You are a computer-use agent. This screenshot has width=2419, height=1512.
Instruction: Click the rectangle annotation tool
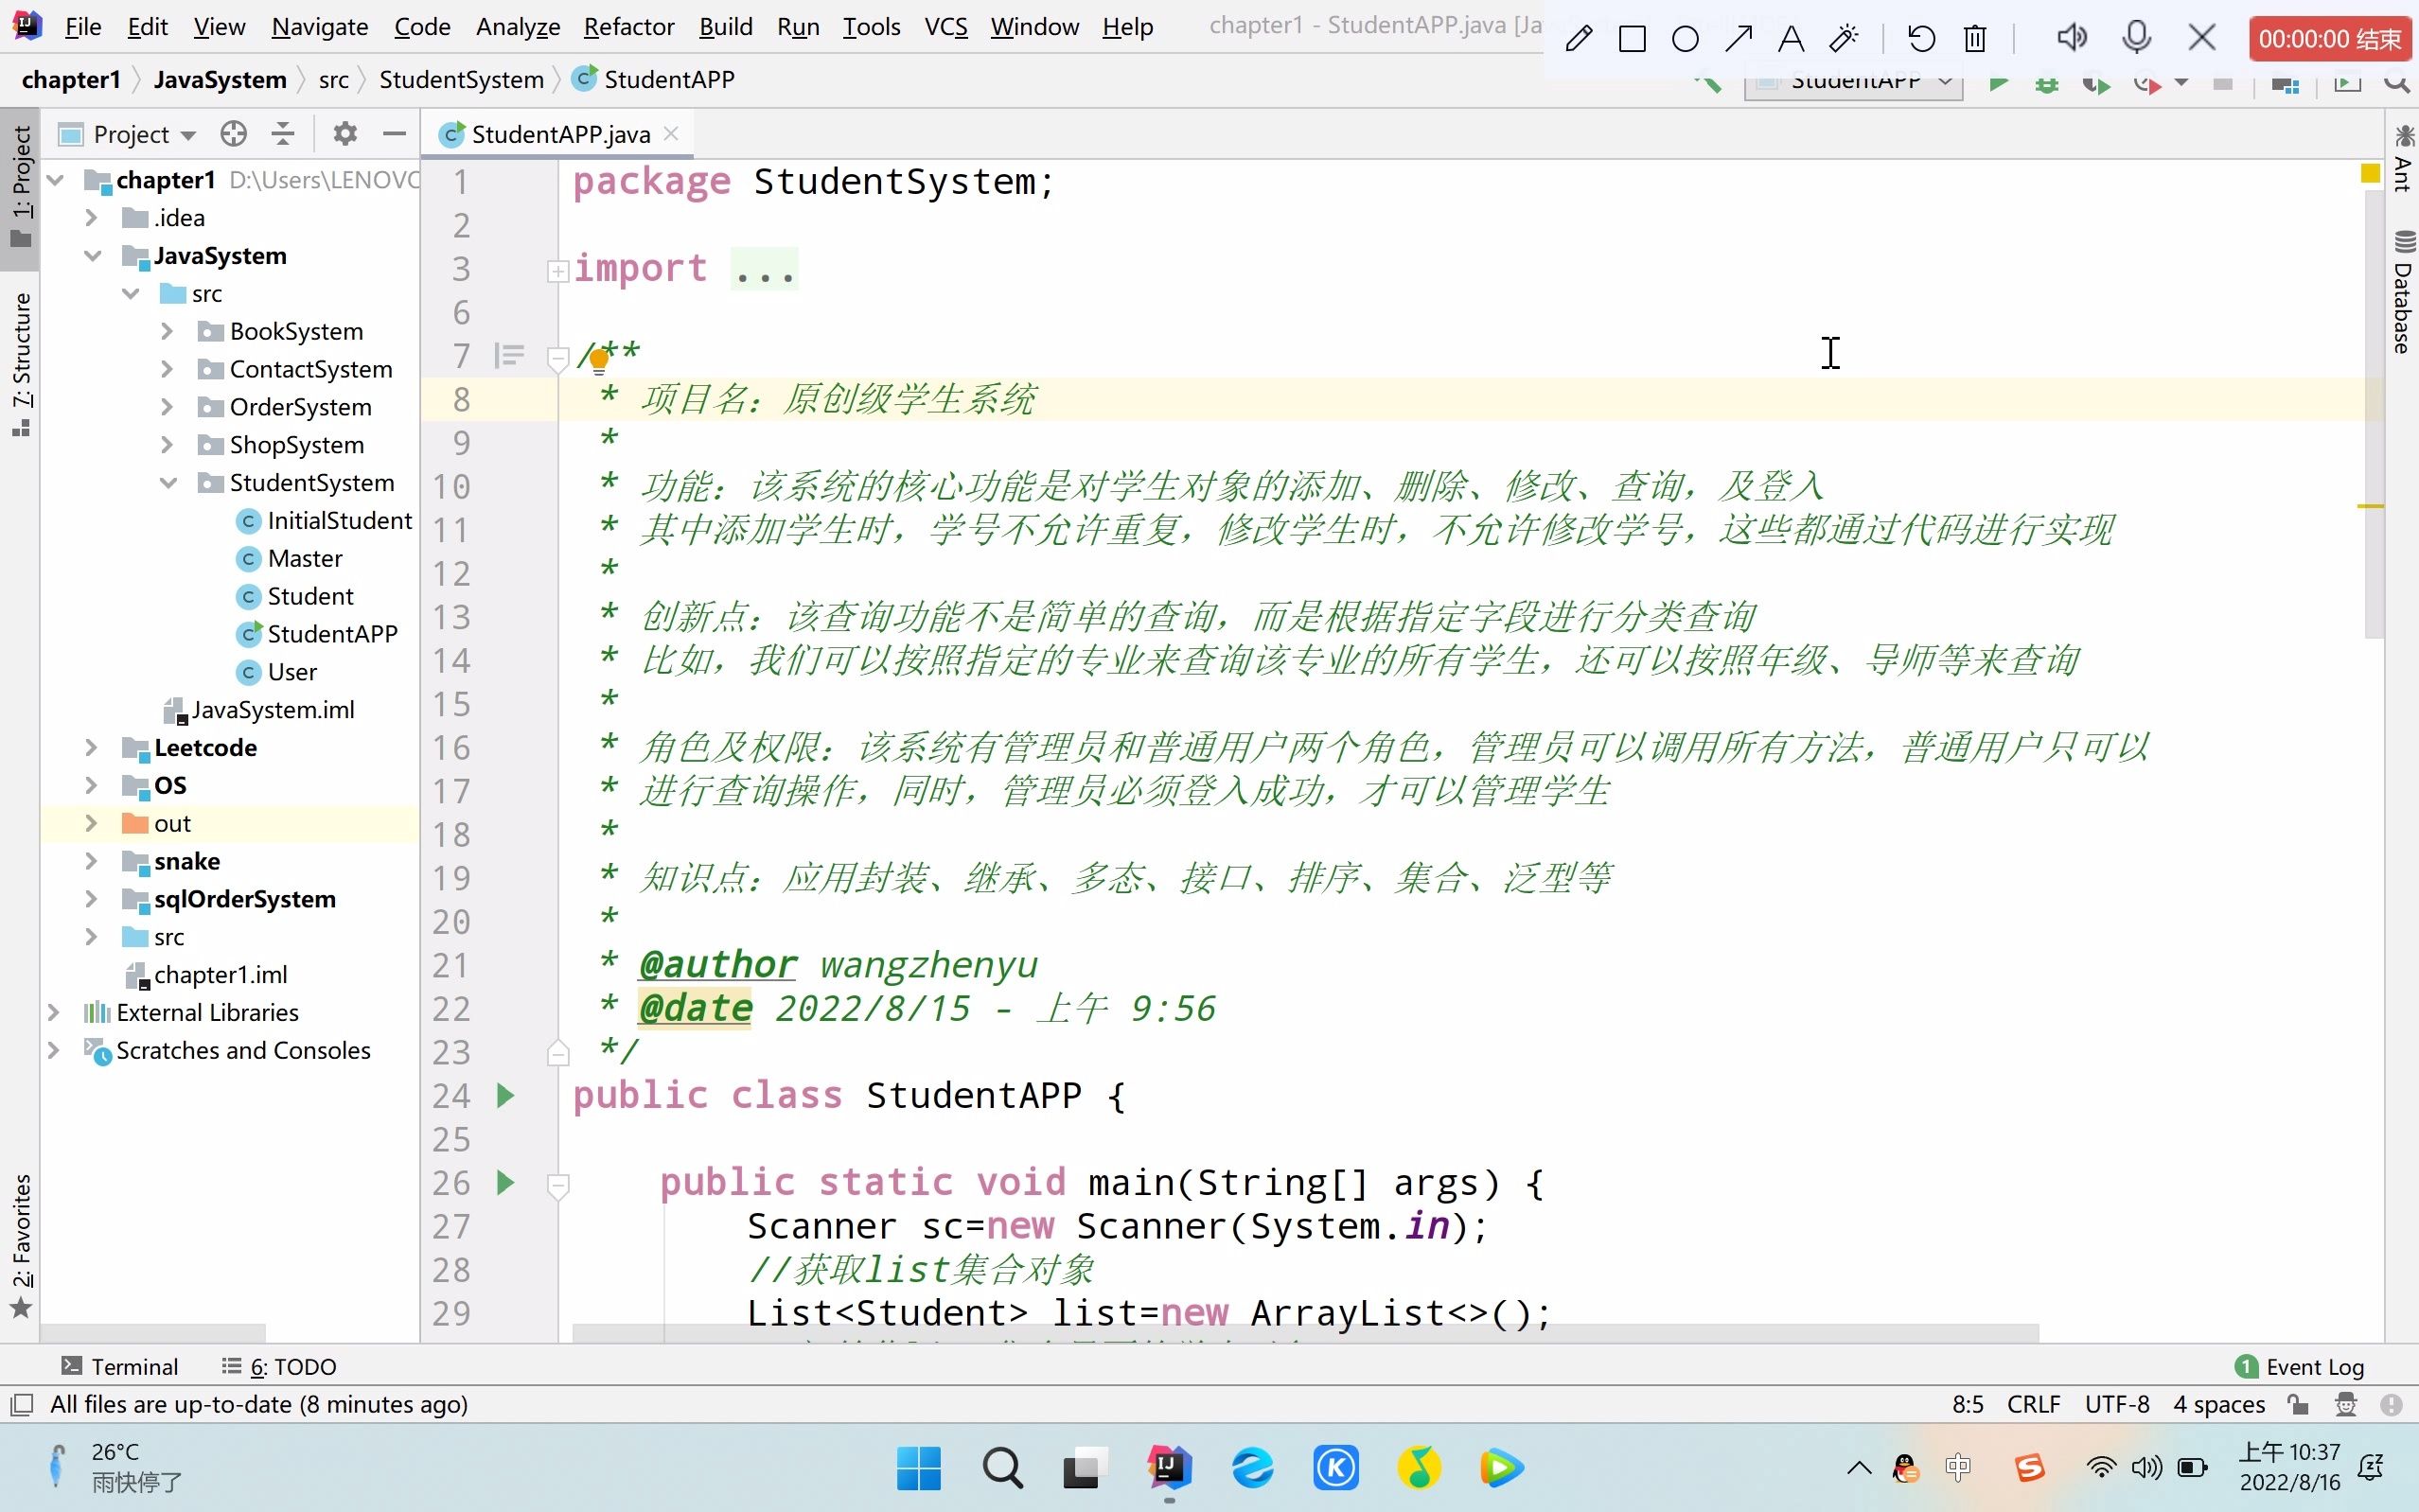point(1632,39)
